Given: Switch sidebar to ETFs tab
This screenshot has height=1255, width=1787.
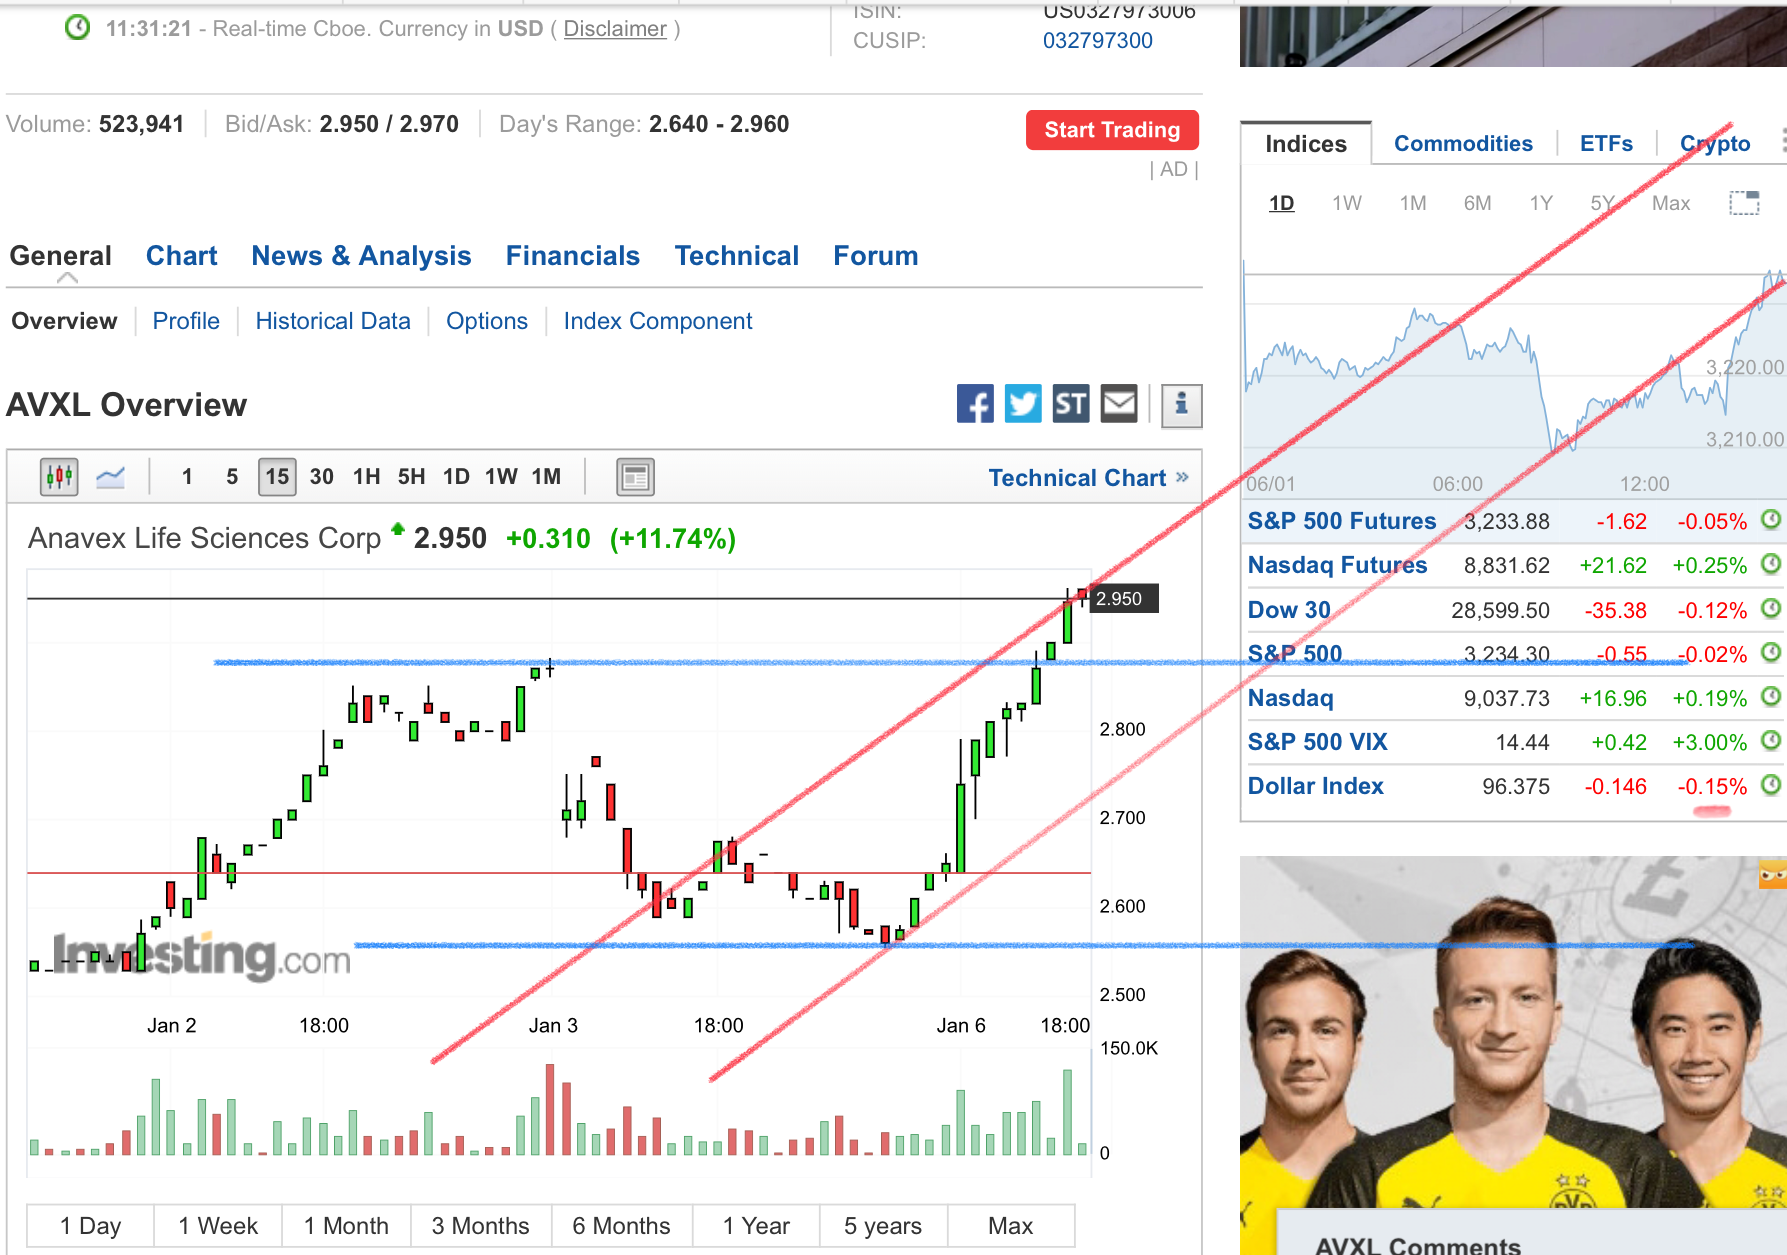Looking at the screenshot, I should (1606, 144).
